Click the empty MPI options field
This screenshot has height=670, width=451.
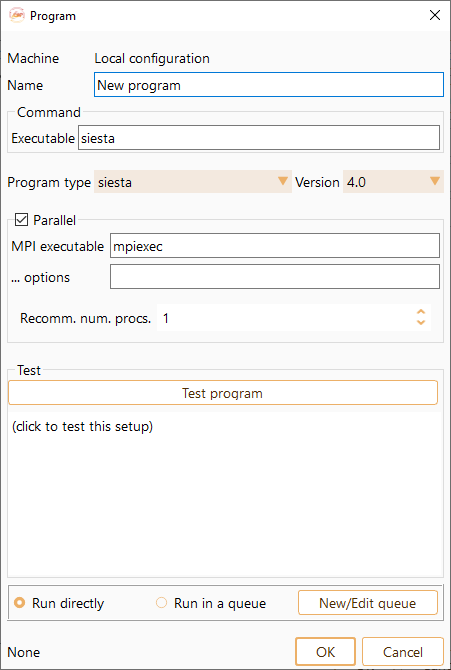click(x=275, y=277)
